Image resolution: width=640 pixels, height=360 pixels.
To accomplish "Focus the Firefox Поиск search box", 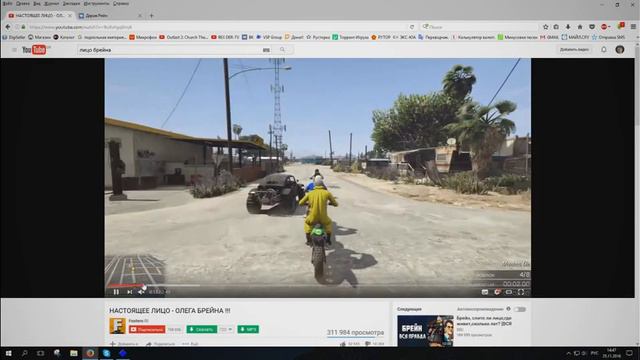I will 479,27.
